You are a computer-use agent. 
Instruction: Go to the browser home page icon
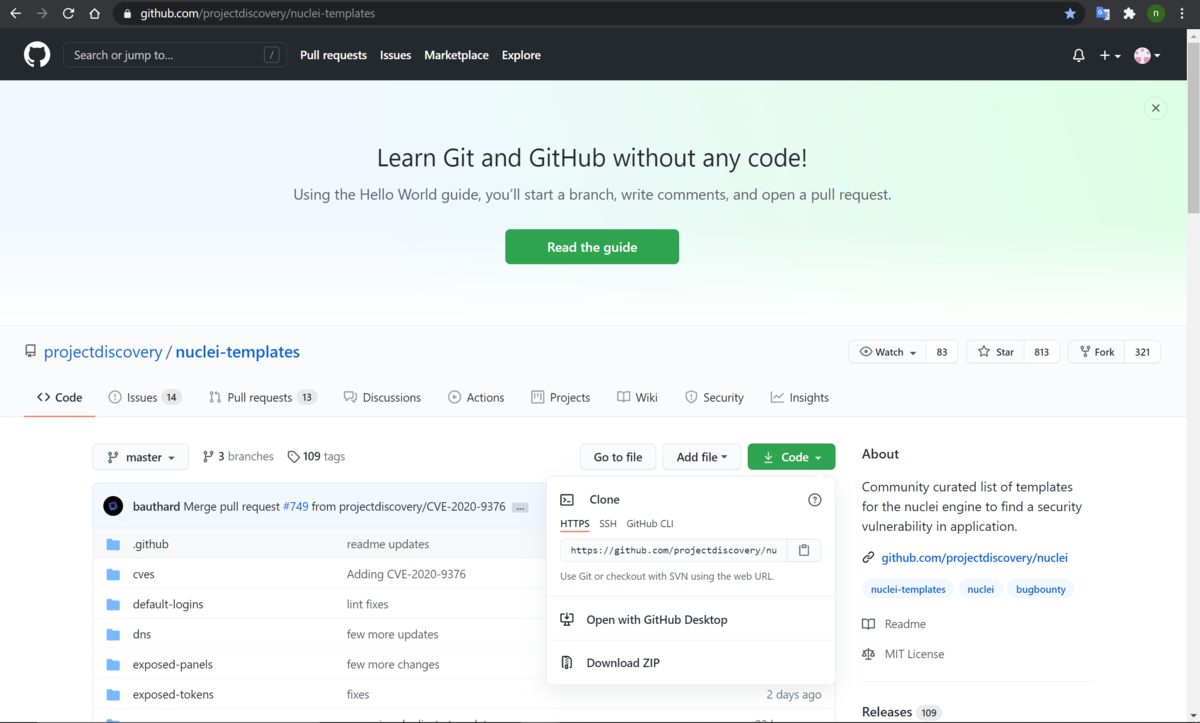[x=94, y=13]
